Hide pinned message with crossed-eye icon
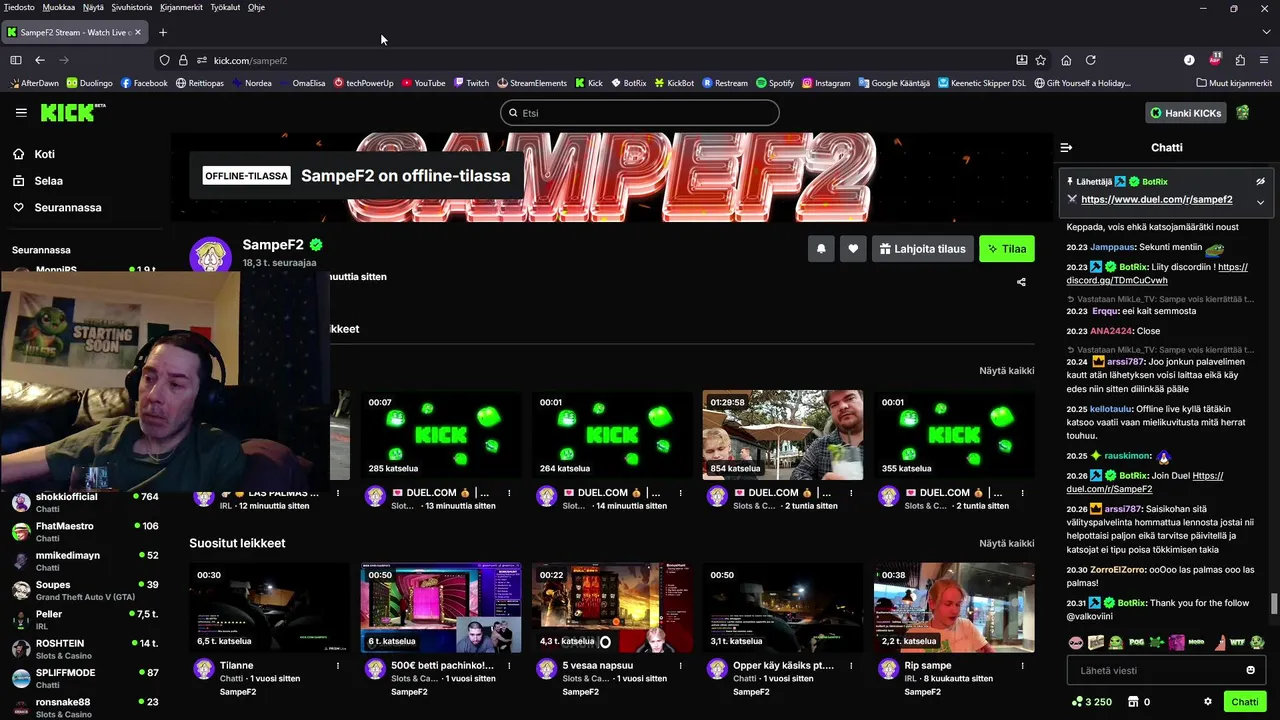Viewport: 1280px width, 720px height. (1260, 182)
